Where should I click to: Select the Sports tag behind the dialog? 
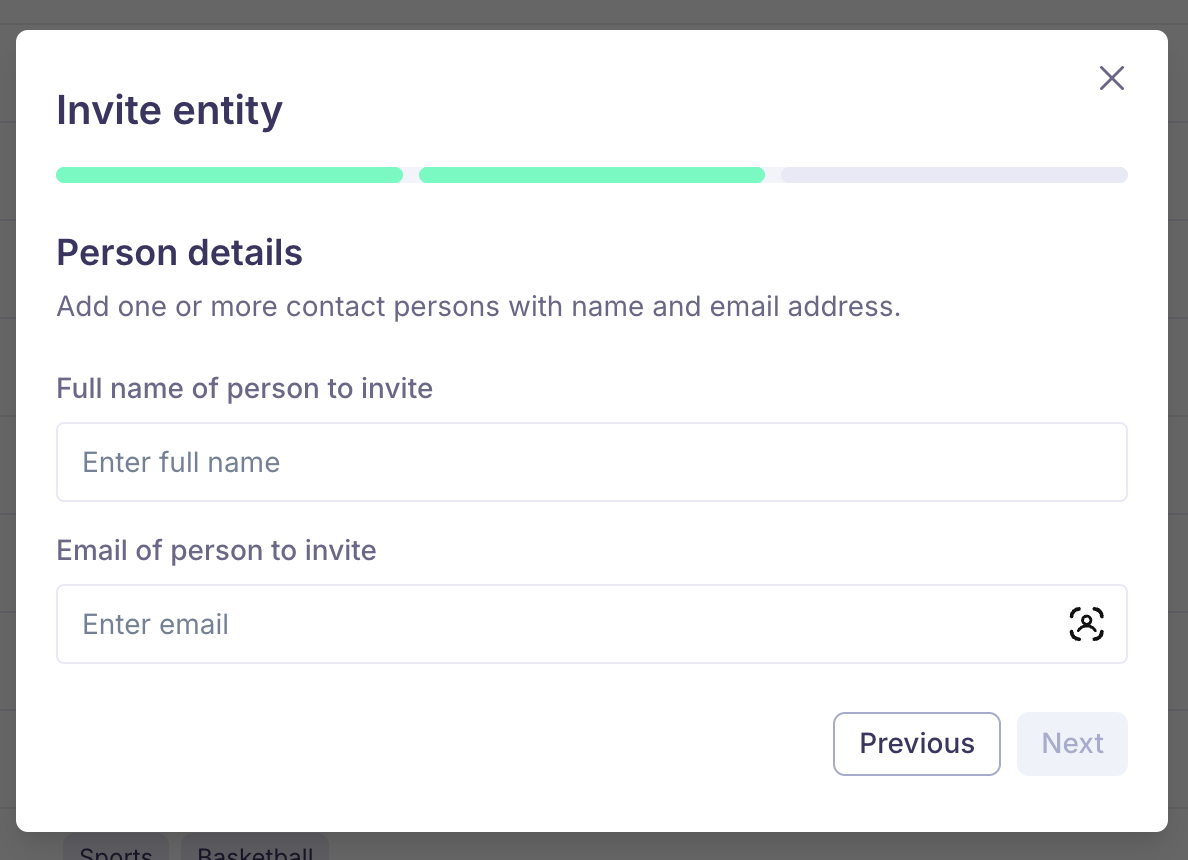116,850
